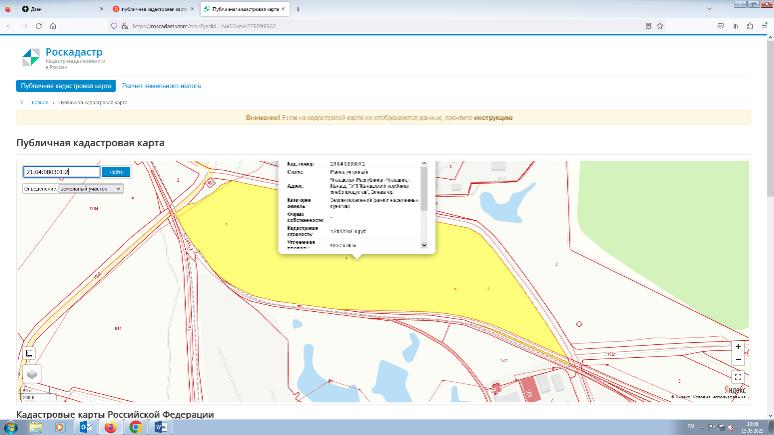The width and height of the screenshot is (774, 435).
Task: Open Microsoft Word from the taskbar
Action: tap(160, 427)
